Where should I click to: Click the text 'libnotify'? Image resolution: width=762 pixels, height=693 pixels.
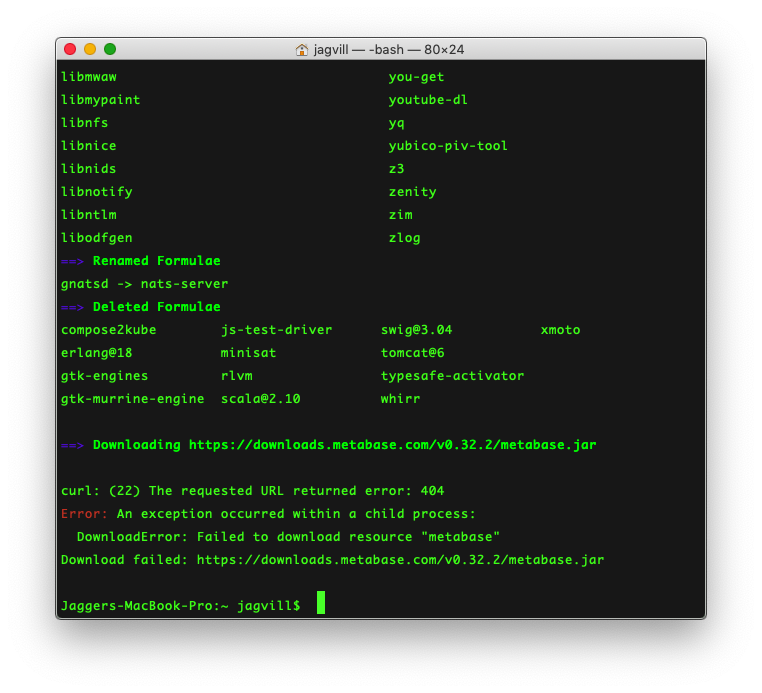click(x=97, y=192)
